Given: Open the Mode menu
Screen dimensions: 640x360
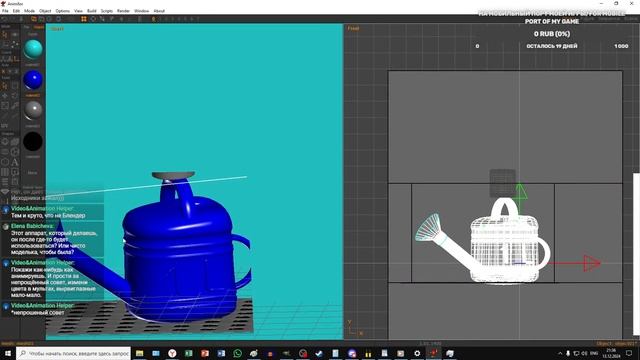Looking at the screenshot, I should 29,11.
